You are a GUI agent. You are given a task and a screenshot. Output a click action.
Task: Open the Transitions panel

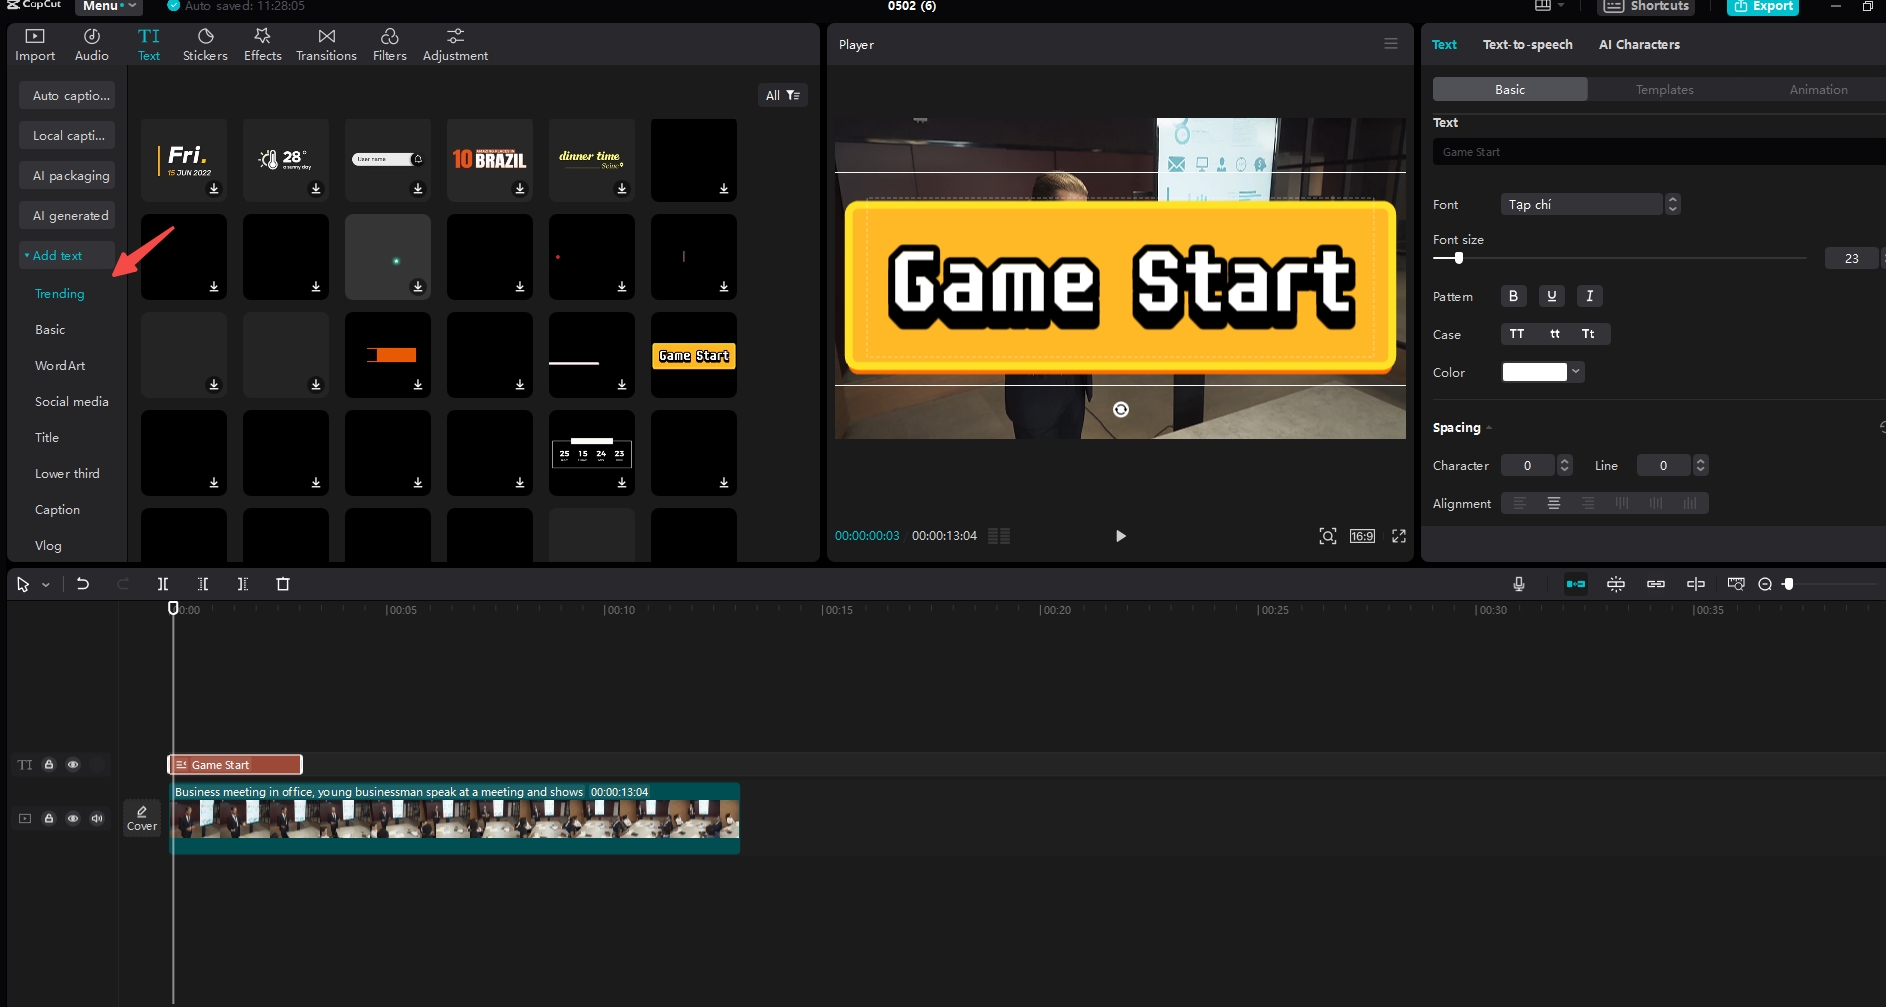point(326,42)
